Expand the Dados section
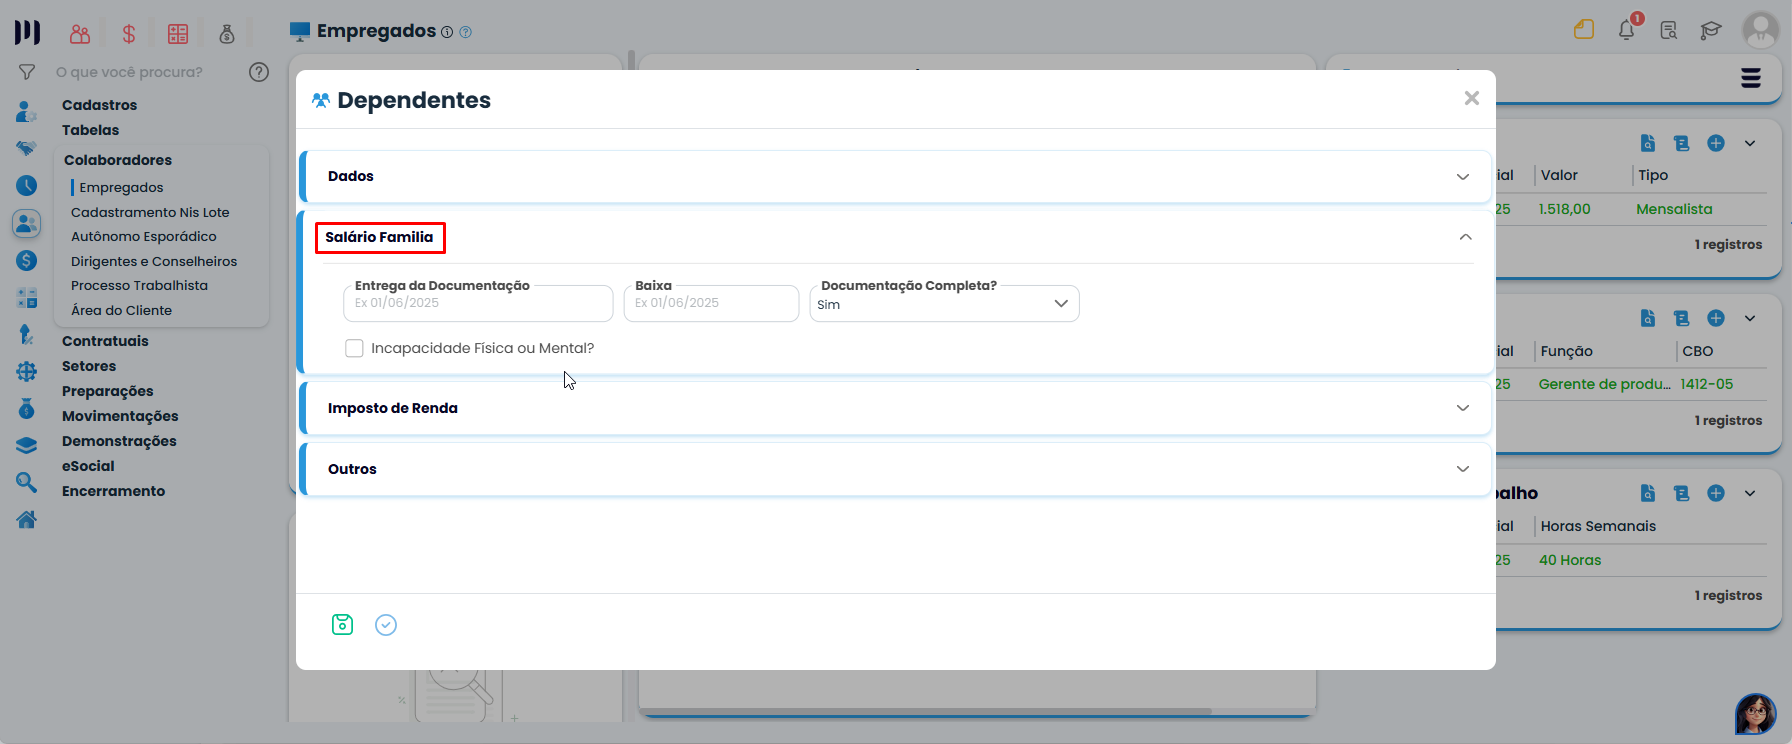Screen dimensions: 1792x744 896,176
